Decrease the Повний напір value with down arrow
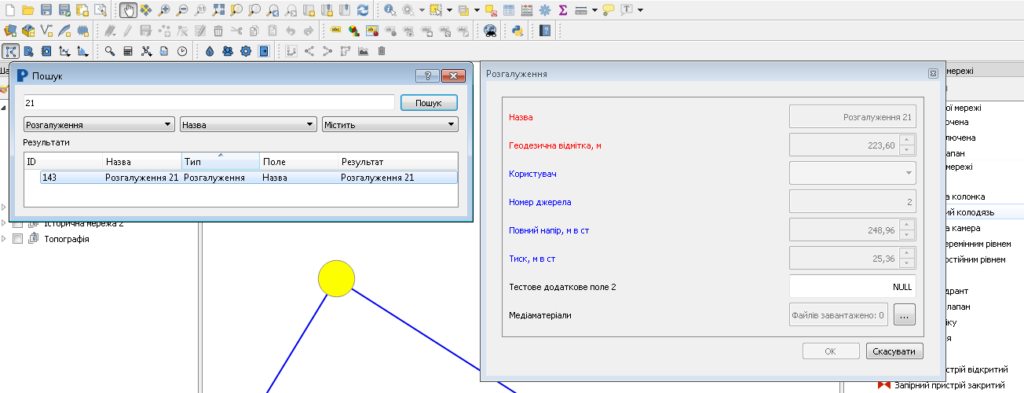This screenshot has height=393, width=1024. click(x=907, y=236)
